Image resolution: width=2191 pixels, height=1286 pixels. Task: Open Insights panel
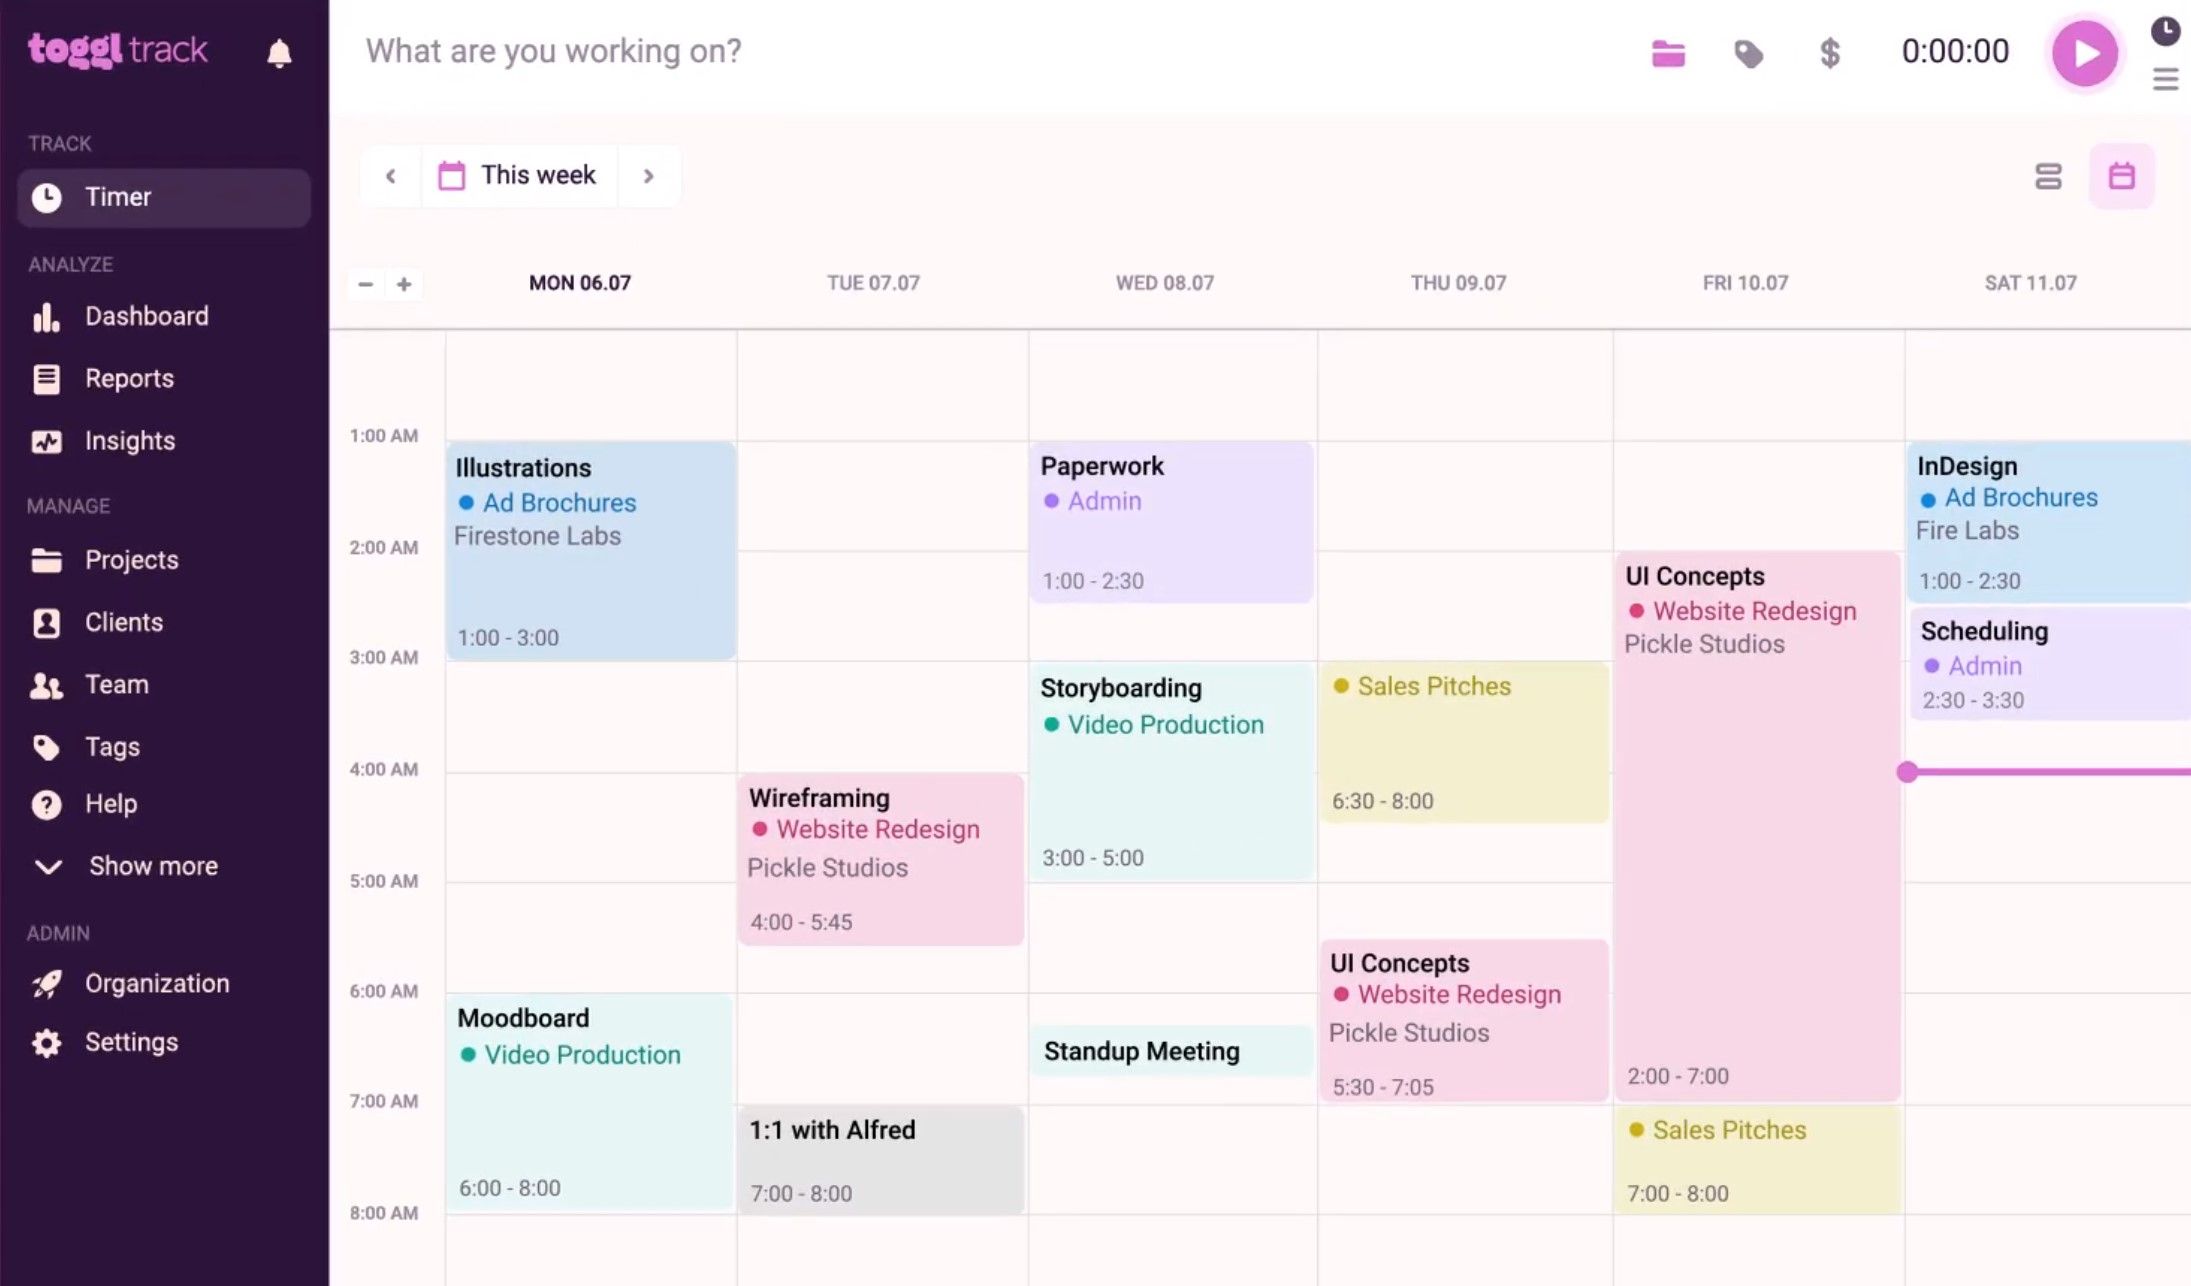[x=130, y=441]
